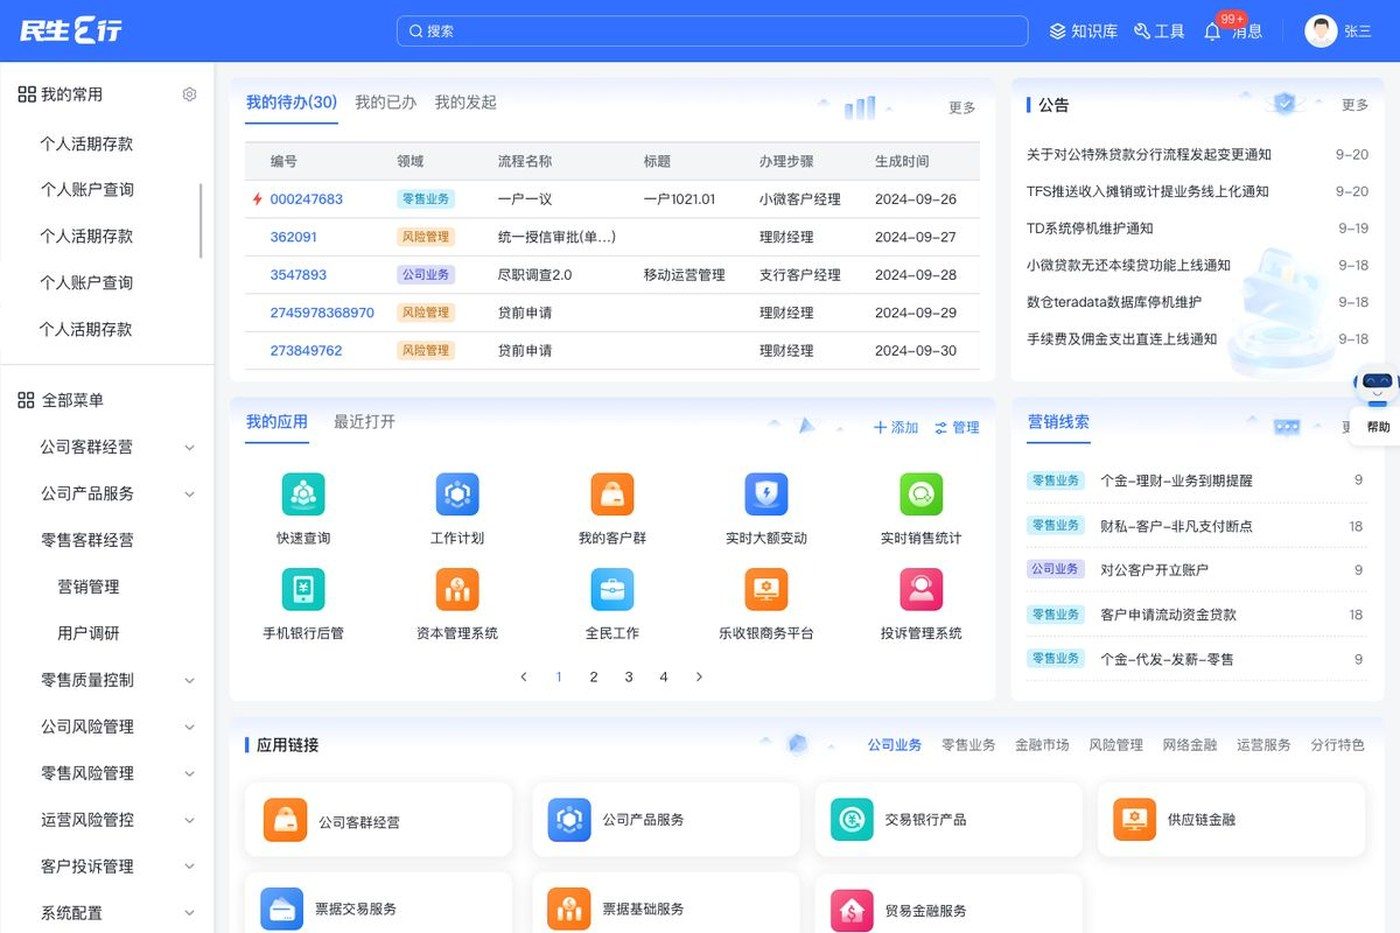The height and width of the screenshot is (933, 1400).
Task: Click the 管理 apps button
Action: (x=957, y=428)
